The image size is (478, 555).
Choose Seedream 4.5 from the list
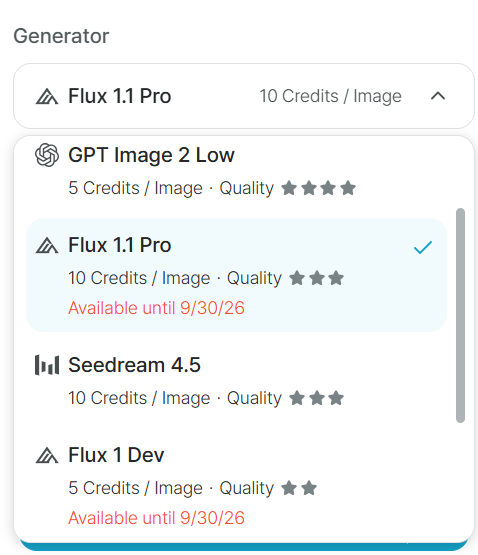[237, 381]
